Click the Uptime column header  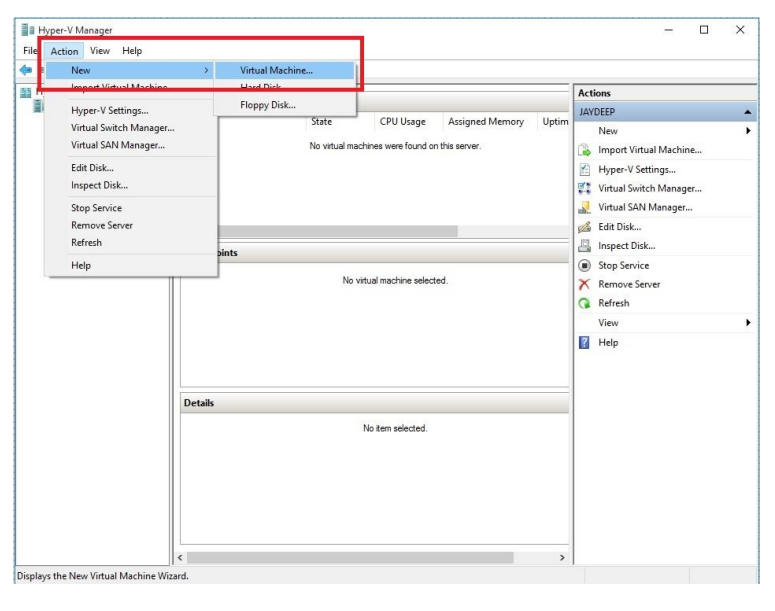(555, 122)
